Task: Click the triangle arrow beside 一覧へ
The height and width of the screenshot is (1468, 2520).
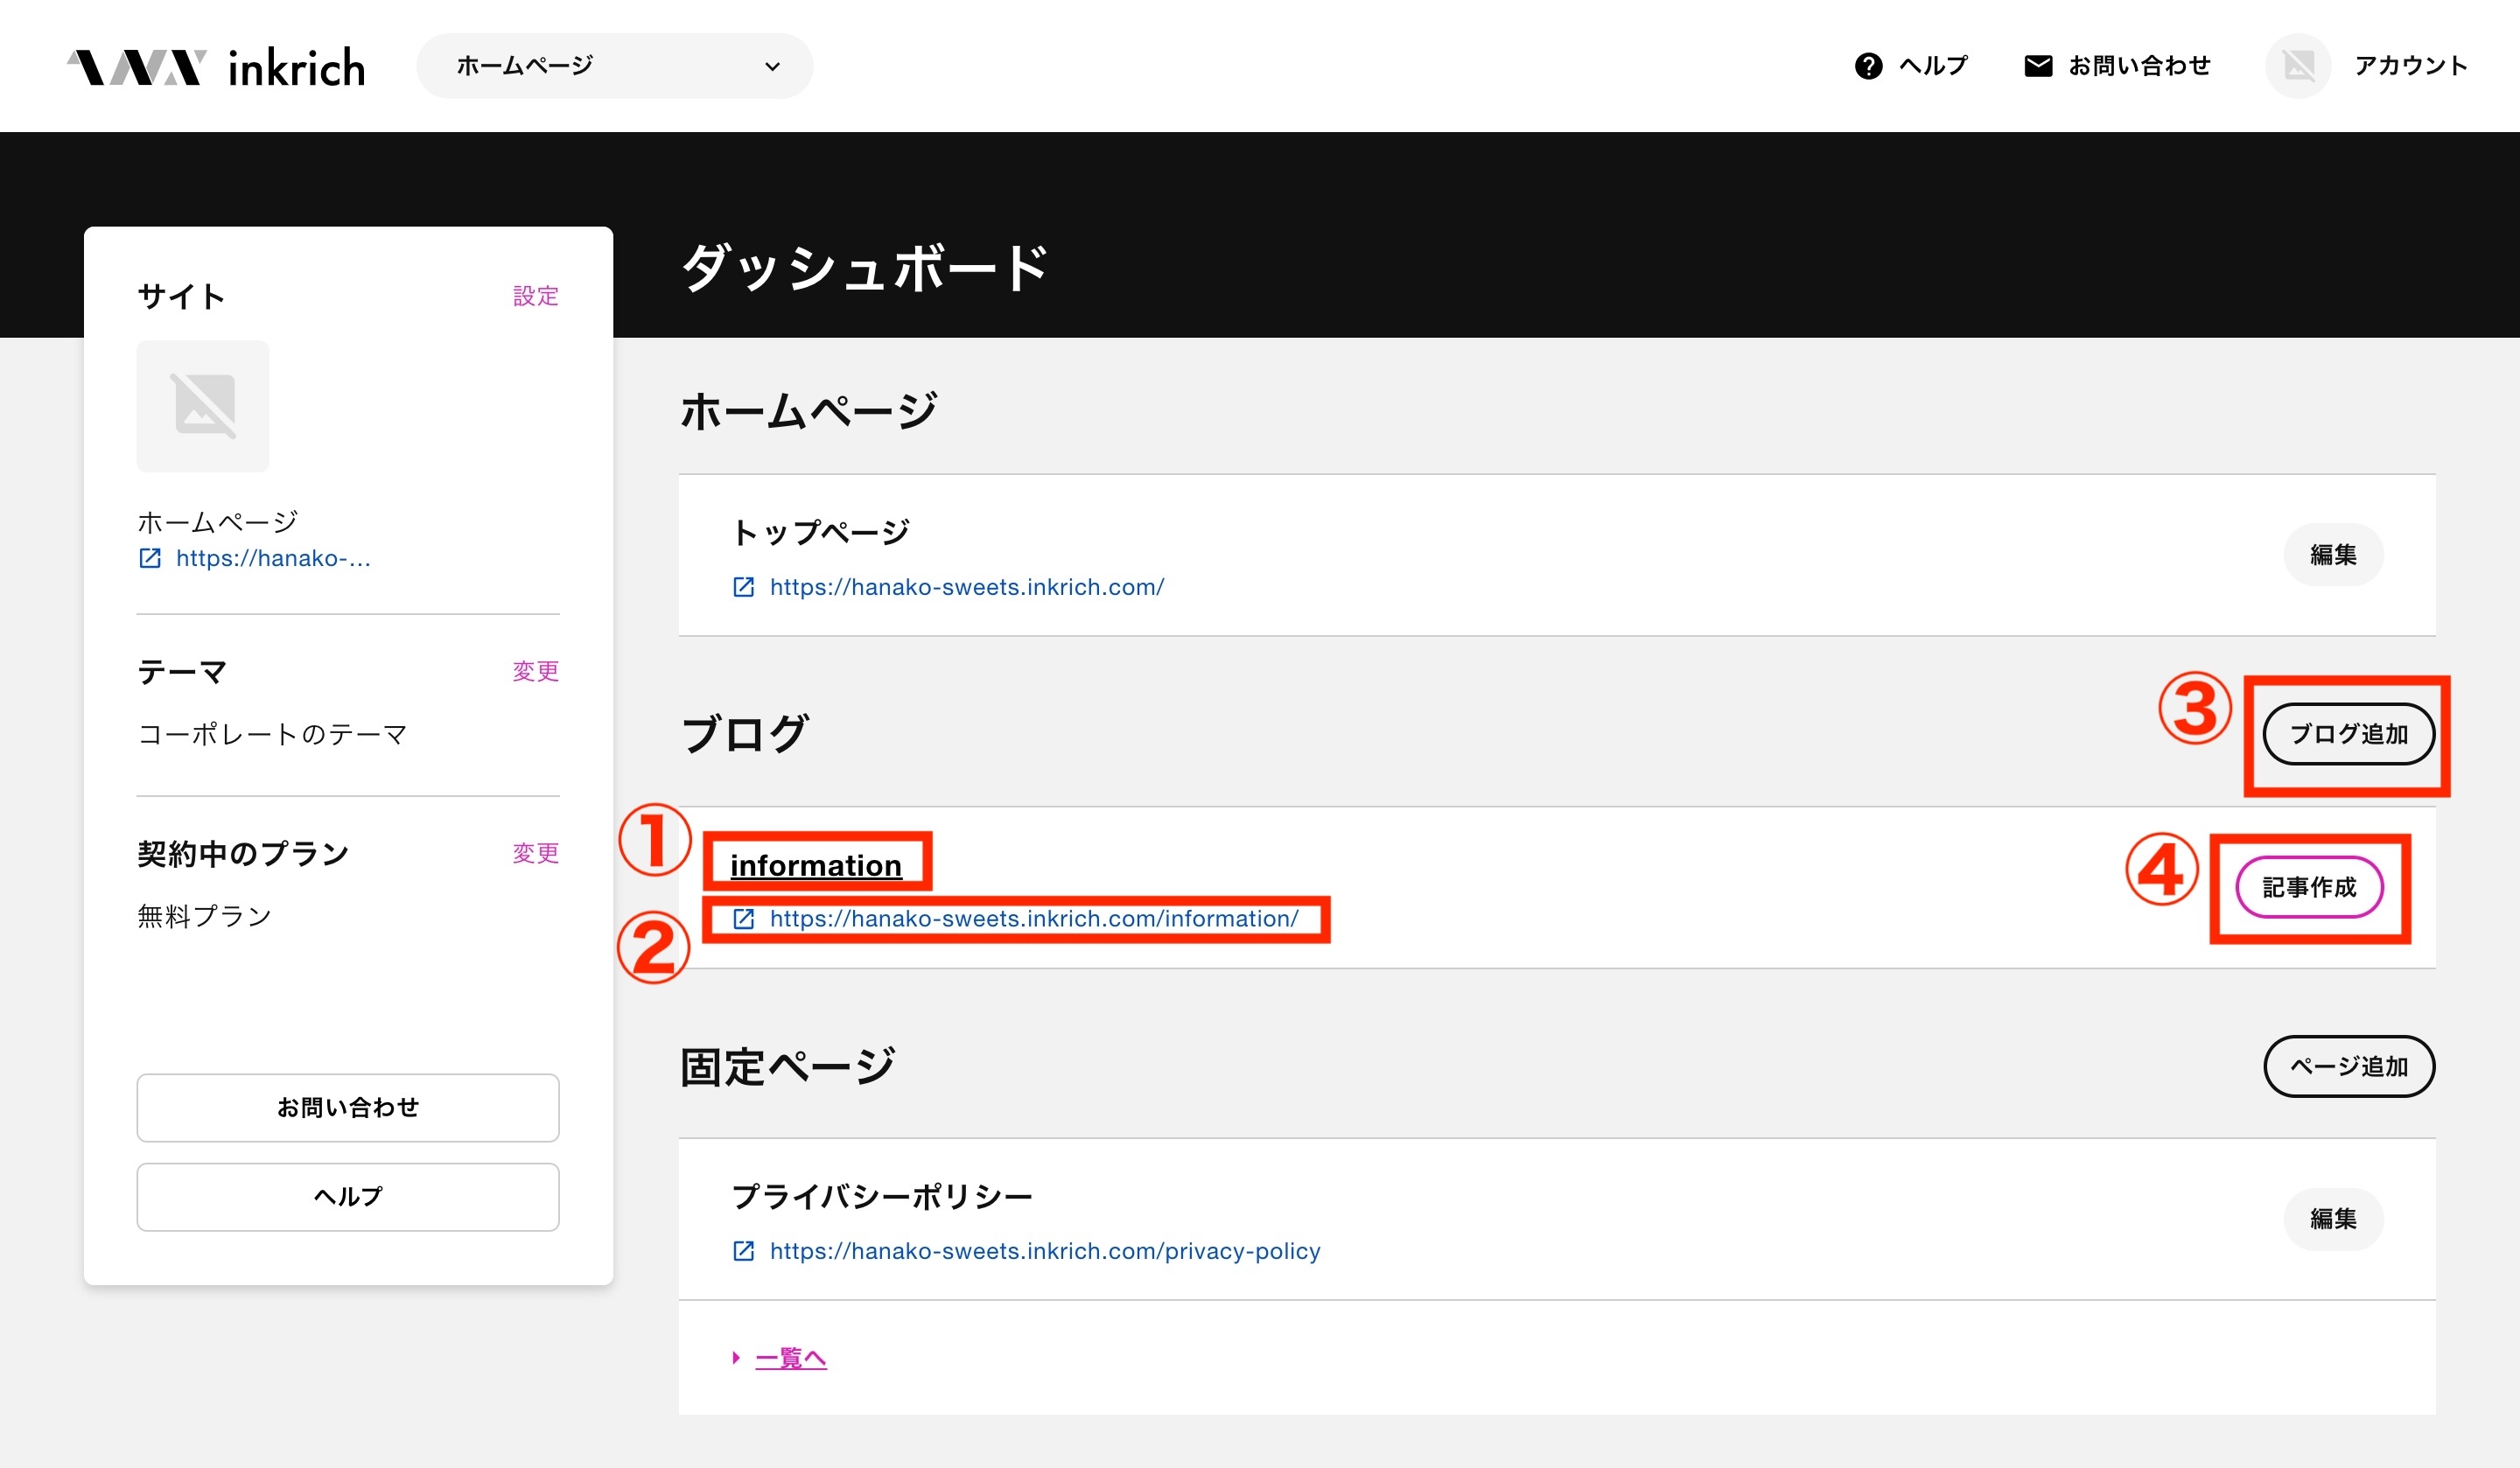Action: pos(736,1358)
